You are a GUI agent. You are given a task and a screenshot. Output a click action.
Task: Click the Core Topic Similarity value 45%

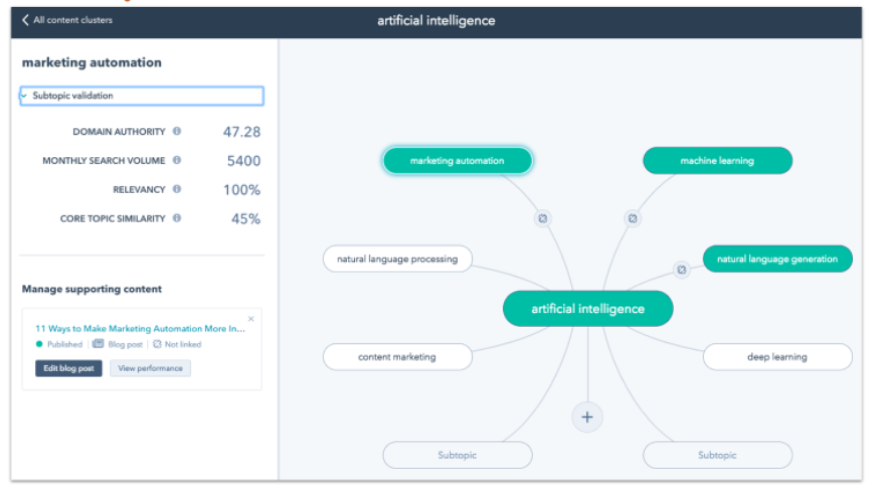tap(246, 219)
